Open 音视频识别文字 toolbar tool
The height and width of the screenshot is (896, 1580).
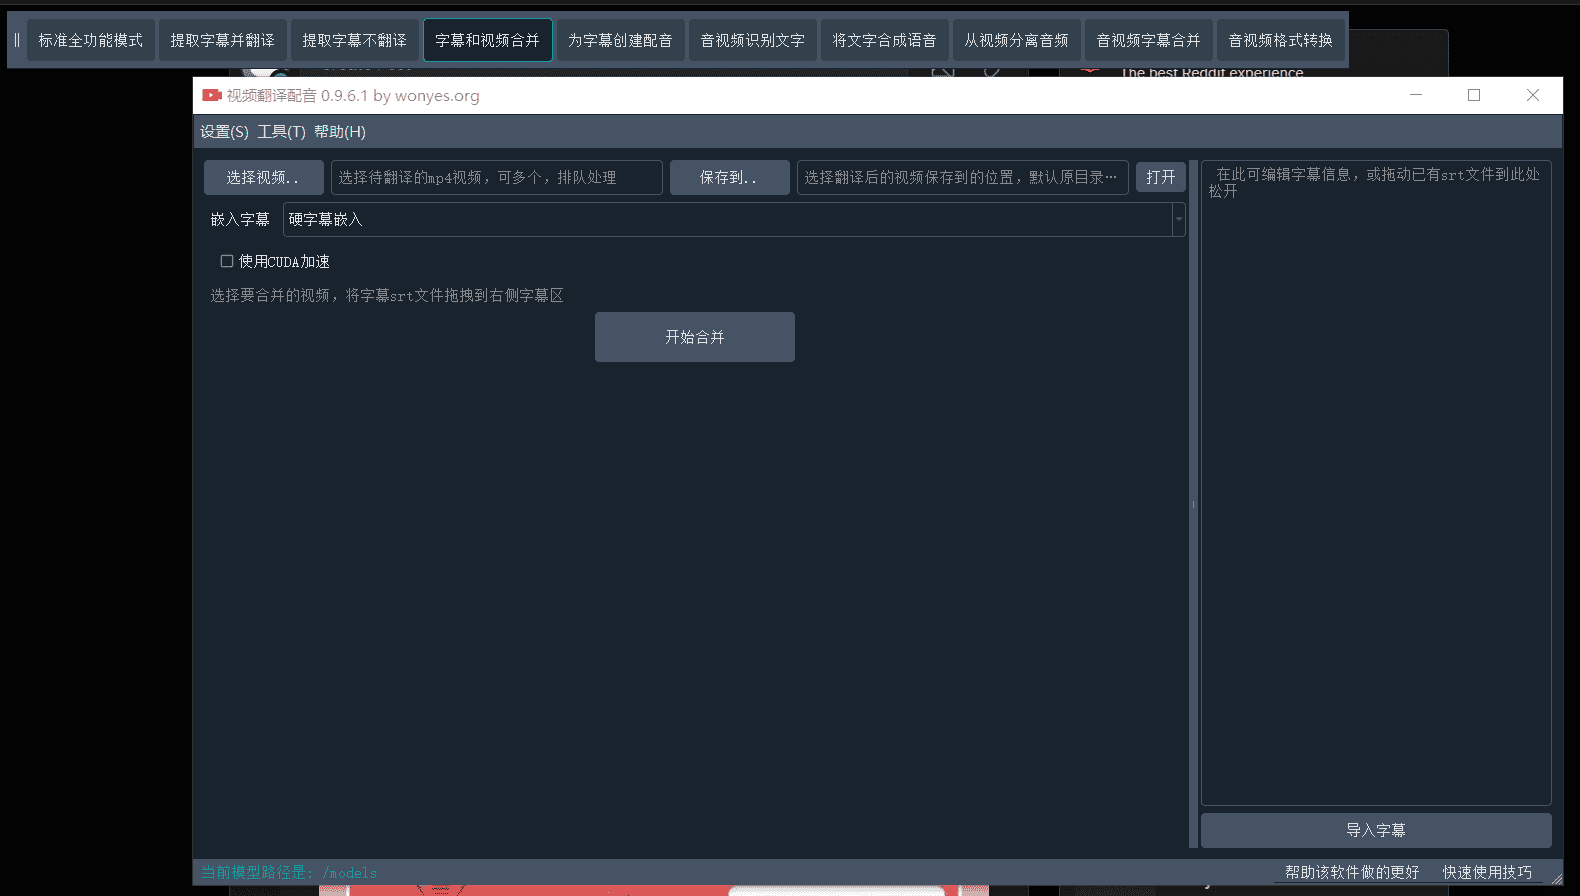tap(752, 40)
